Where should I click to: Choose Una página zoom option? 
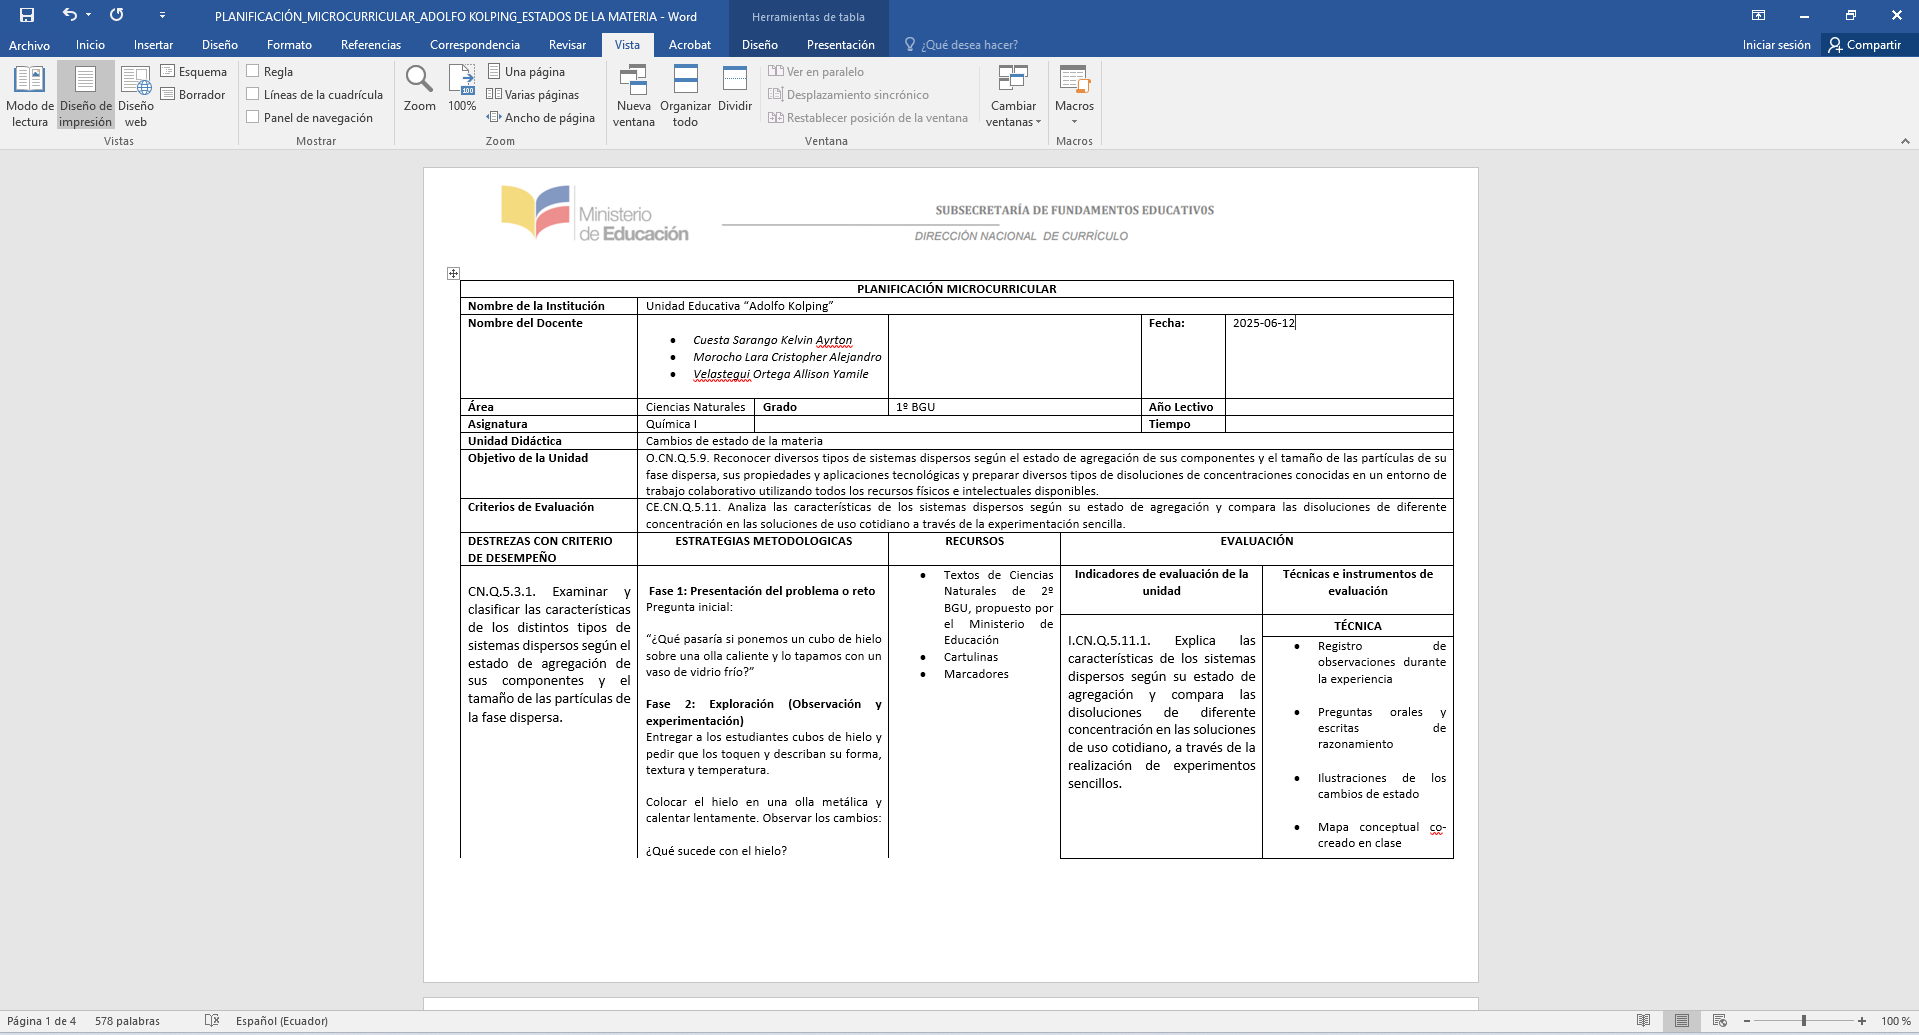pyautogui.click(x=527, y=72)
